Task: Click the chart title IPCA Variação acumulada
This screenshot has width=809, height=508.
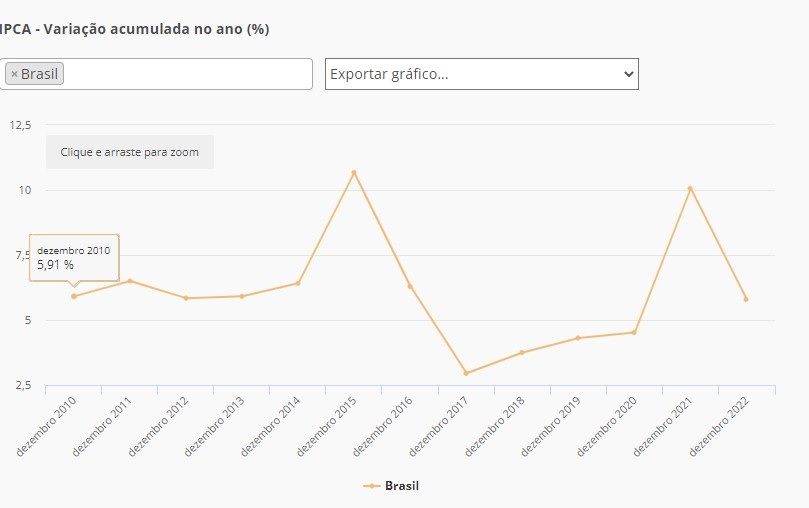Action: point(135,29)
